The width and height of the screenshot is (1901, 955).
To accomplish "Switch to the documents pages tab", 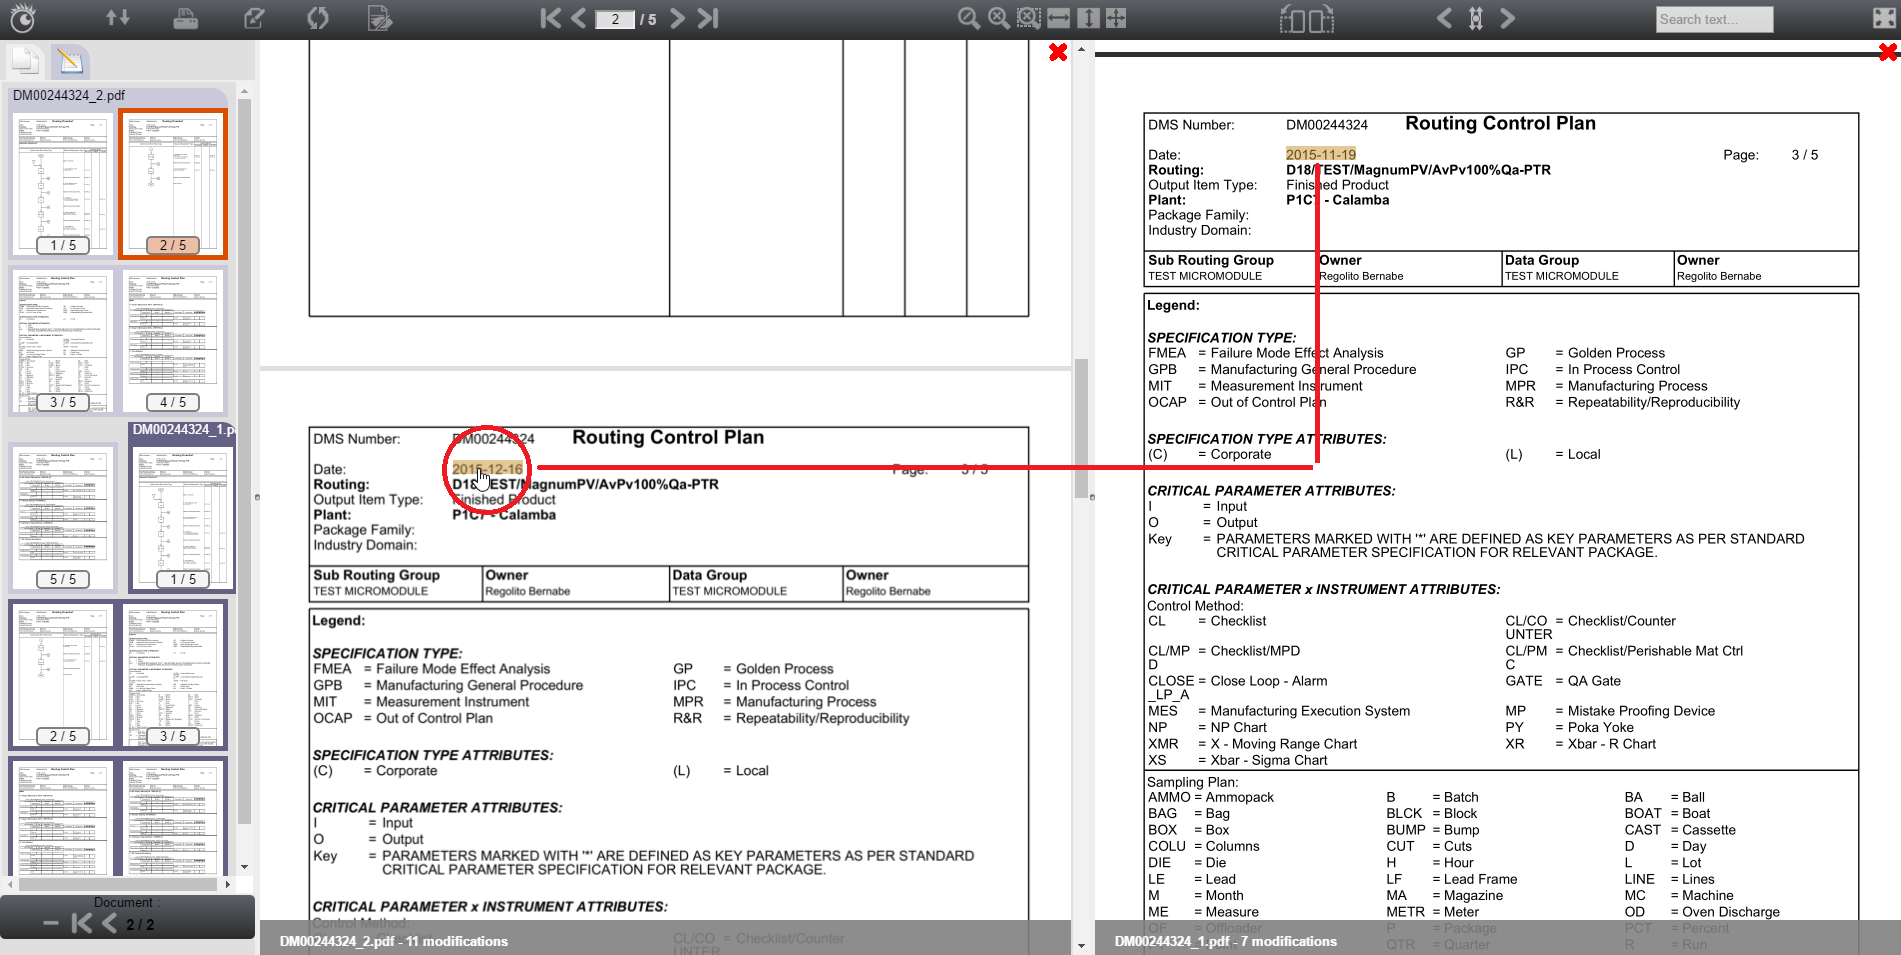I will pyautogui.click(x=26, y=61).
